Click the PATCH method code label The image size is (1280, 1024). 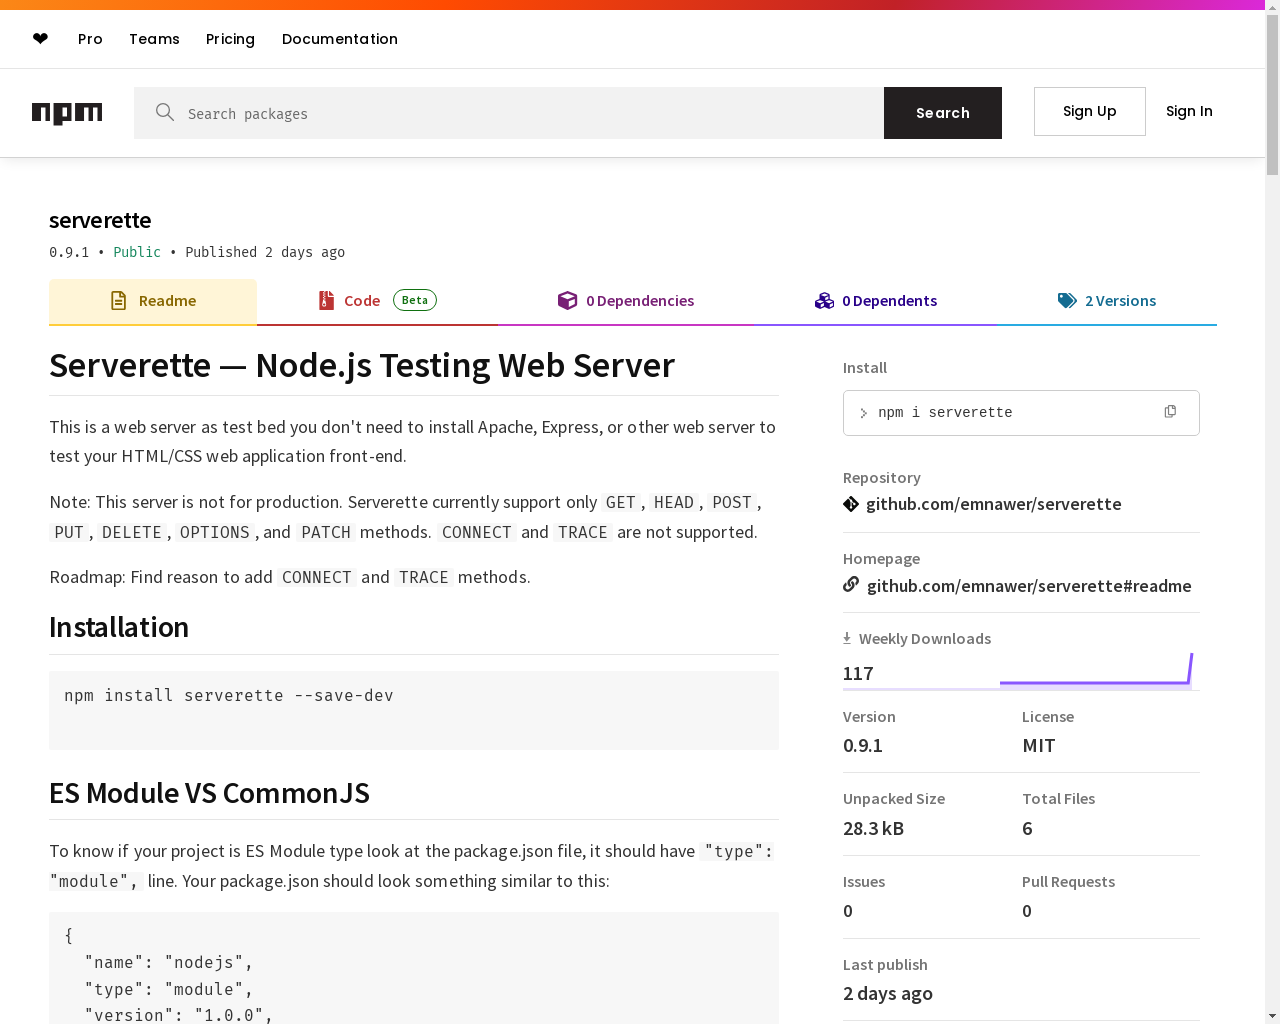point(326,532)
